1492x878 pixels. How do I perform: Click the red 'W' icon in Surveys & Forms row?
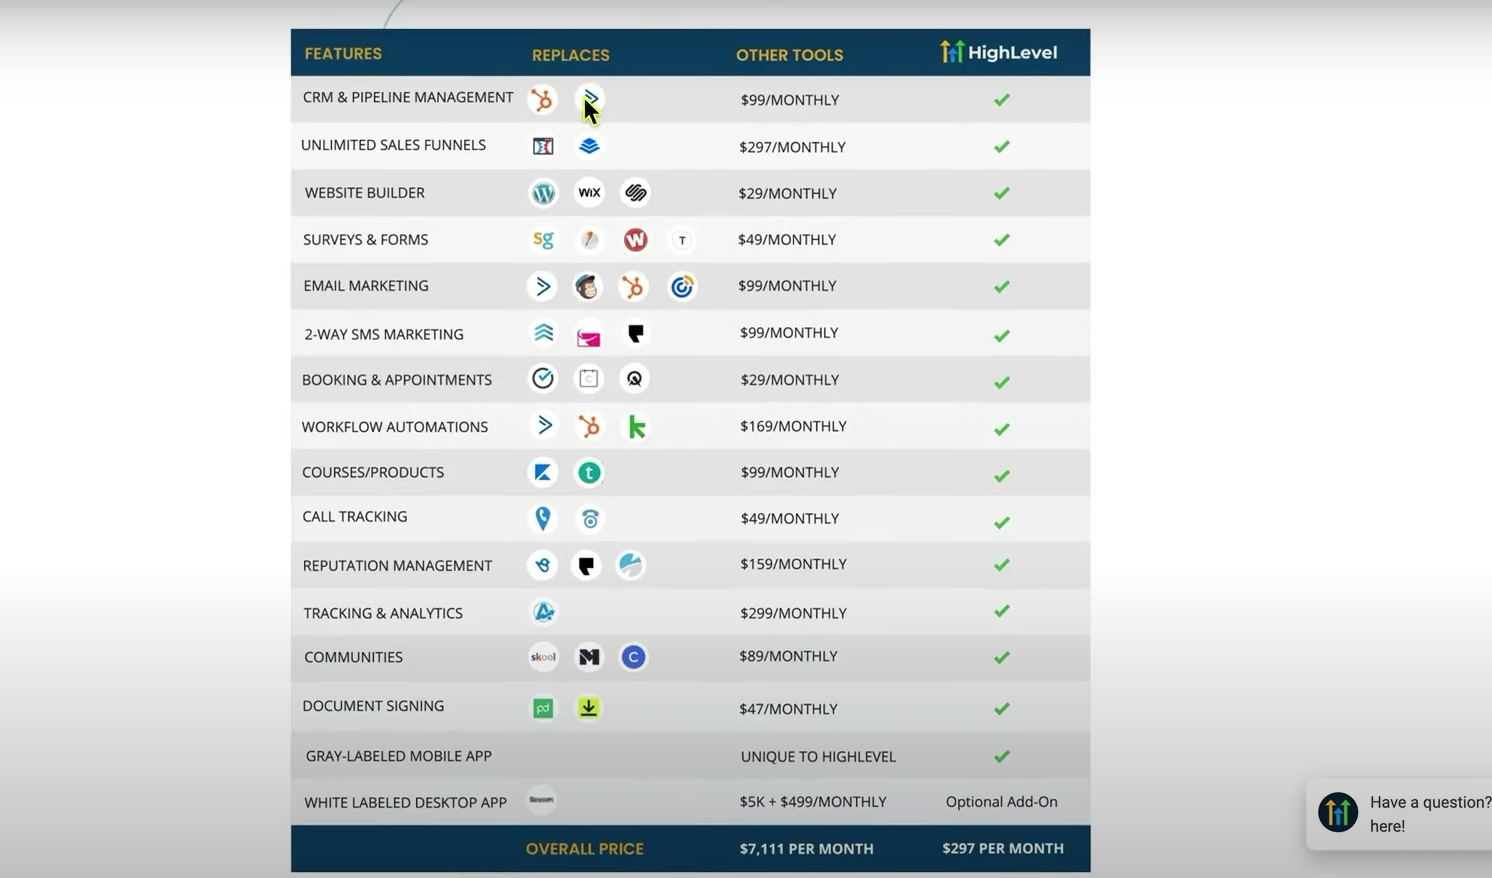point(635,240)
